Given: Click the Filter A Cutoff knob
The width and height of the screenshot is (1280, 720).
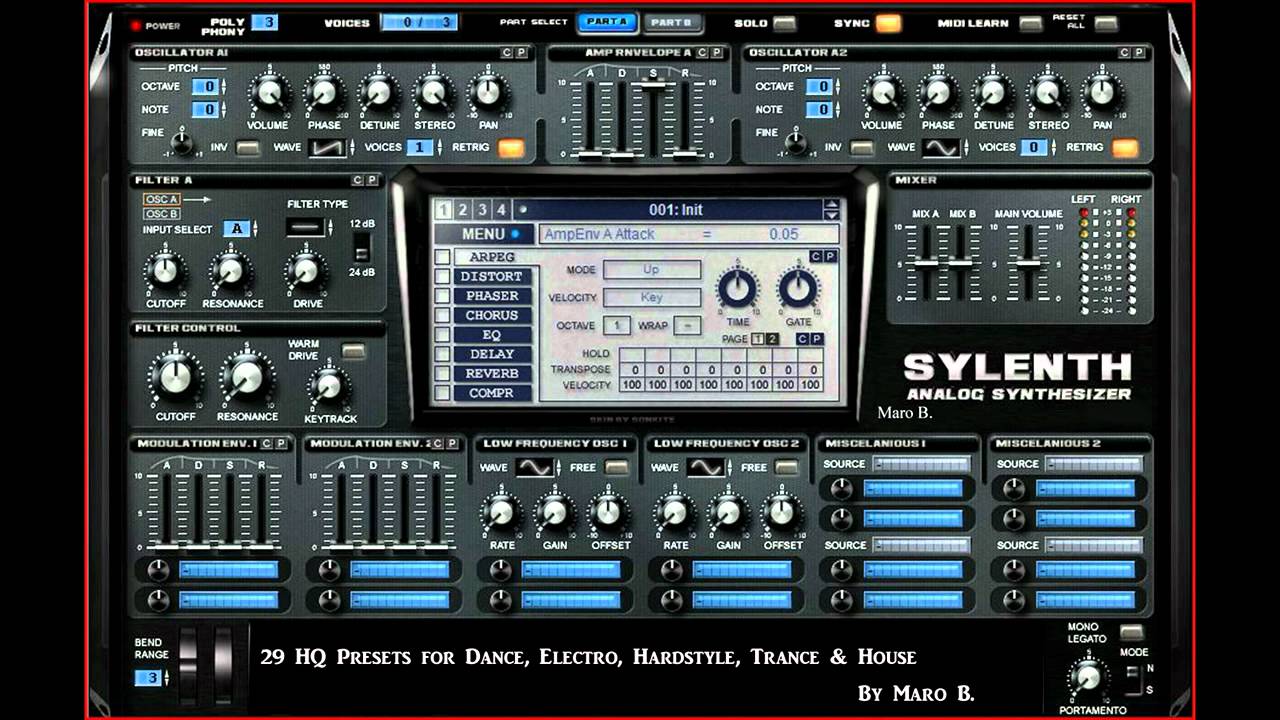Looking at the screenshot, I should [165, 270].
